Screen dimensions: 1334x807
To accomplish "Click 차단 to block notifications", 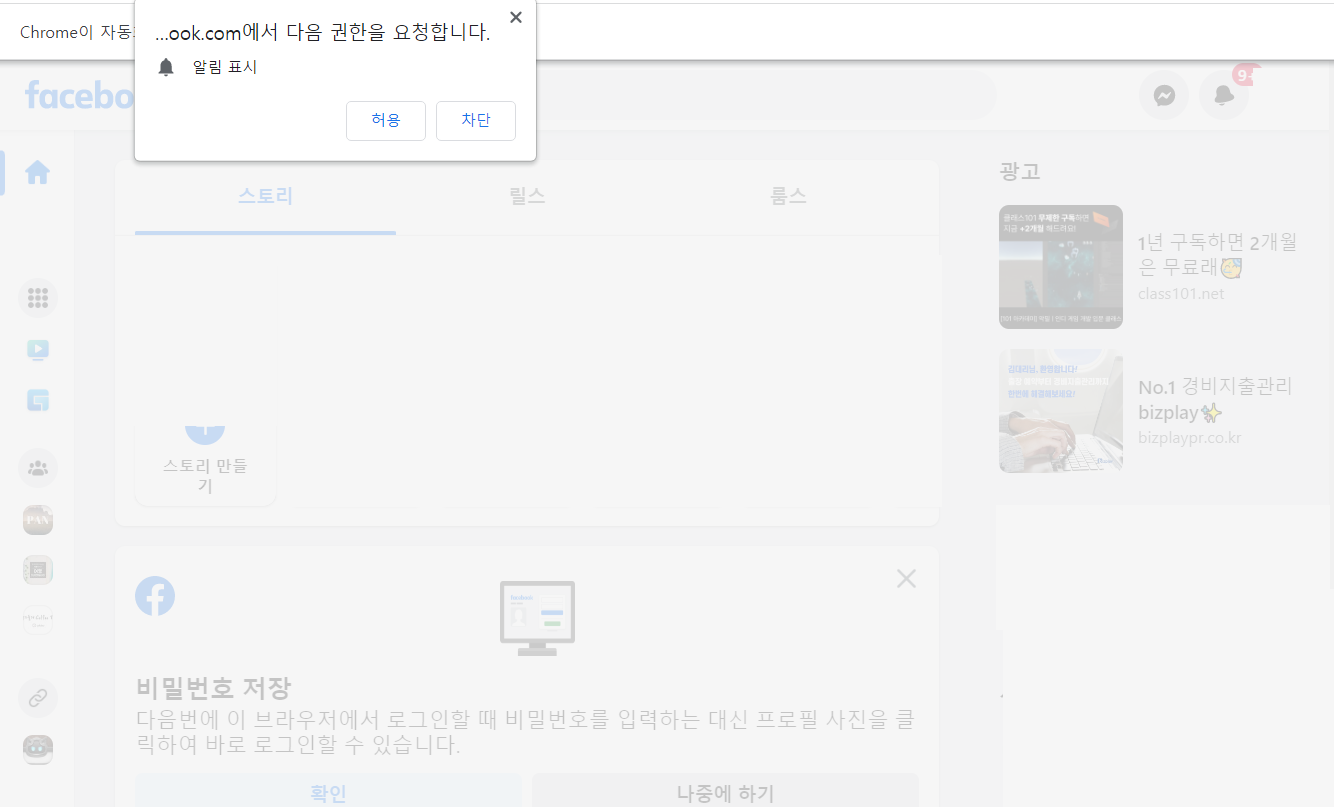I will click(x=476, y=121).
